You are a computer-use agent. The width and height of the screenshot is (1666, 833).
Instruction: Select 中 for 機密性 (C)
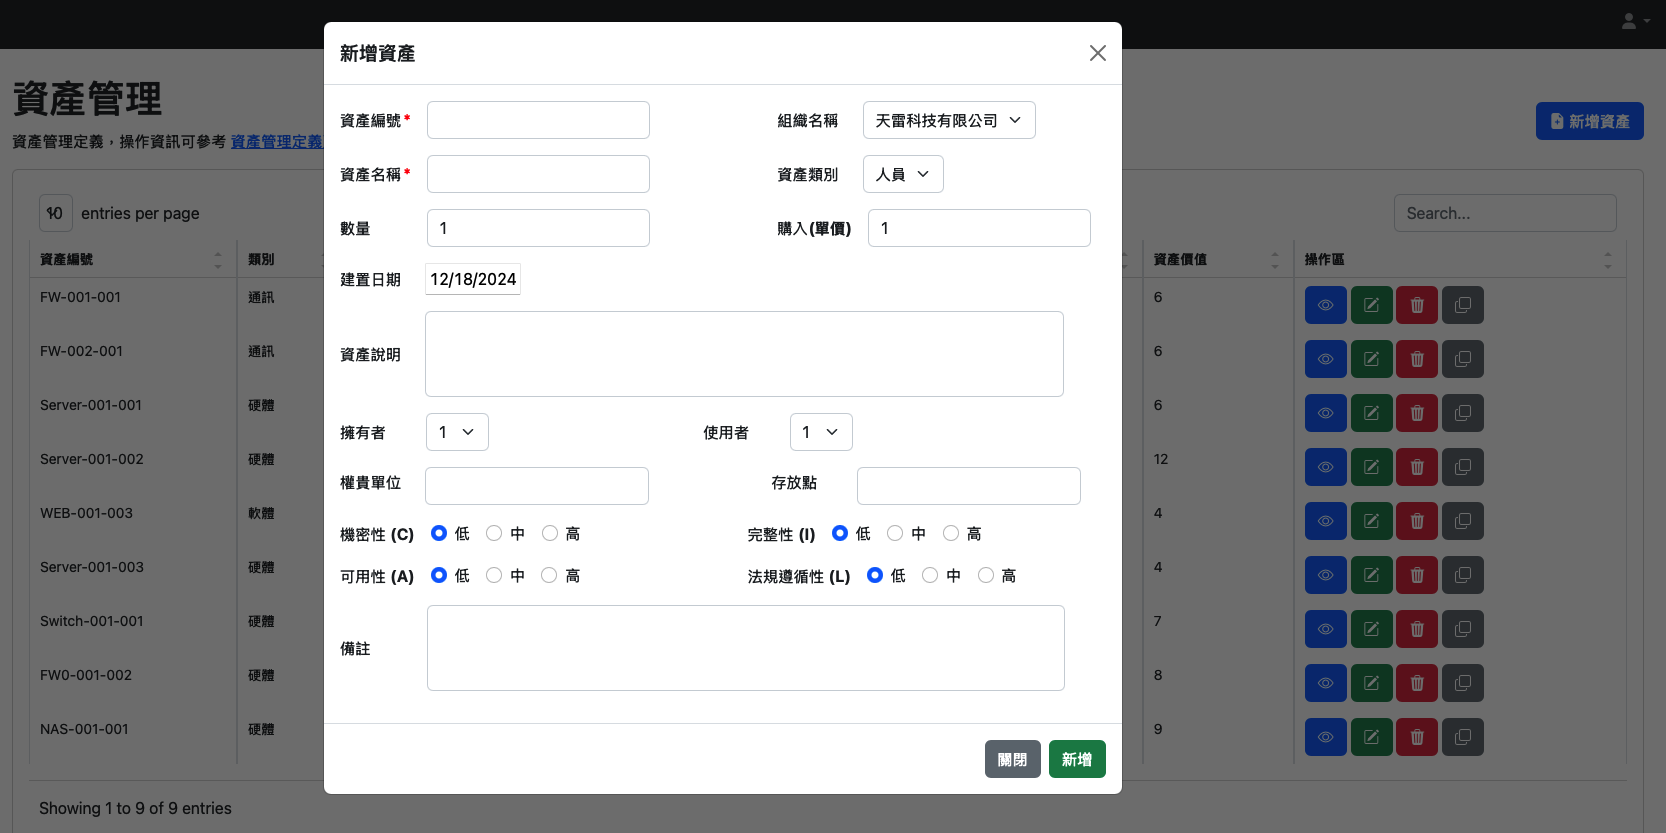[x=494, y=534]
